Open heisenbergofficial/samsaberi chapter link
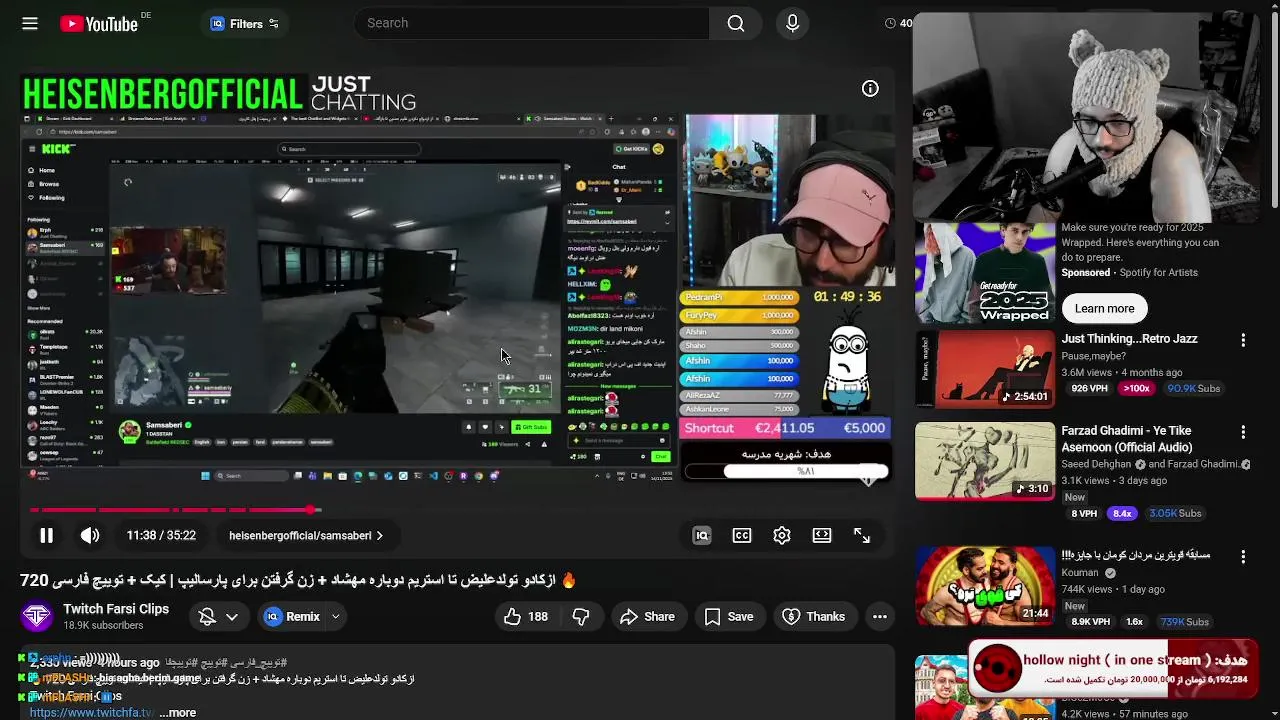The width and height of the screenshot is (1280, 720). [306, 535]
